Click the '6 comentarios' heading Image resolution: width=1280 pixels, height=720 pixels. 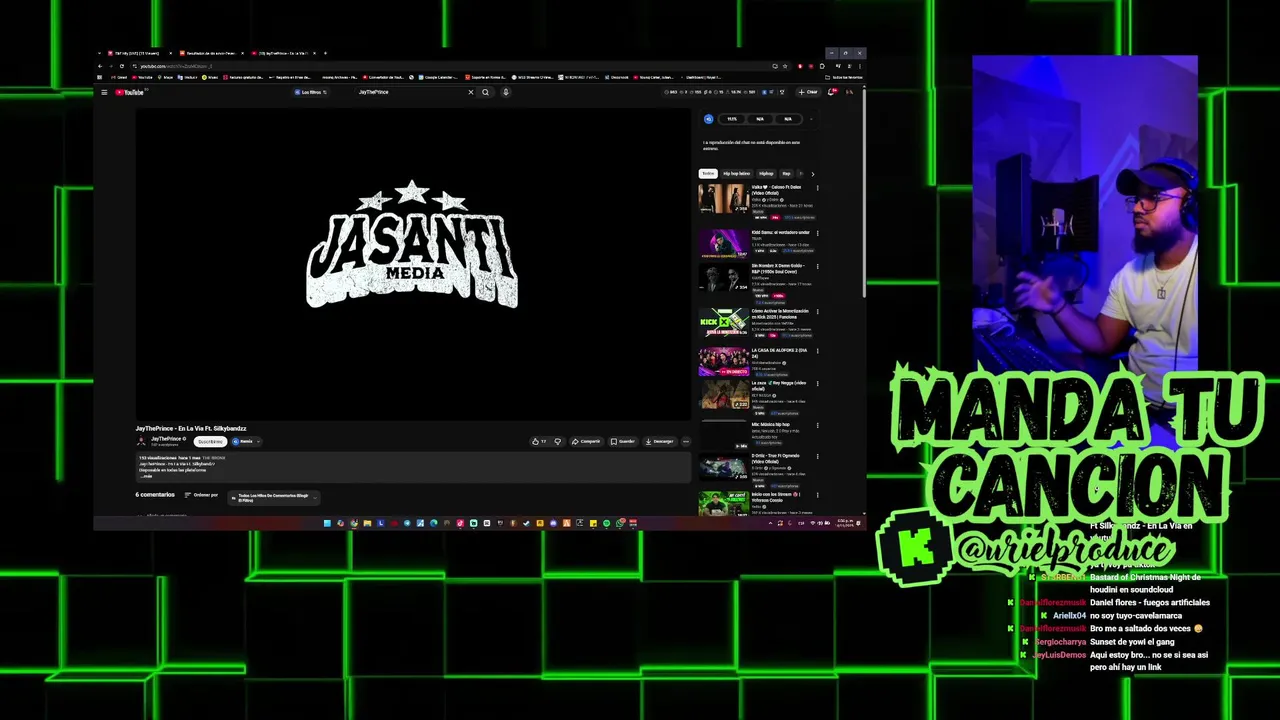155,494
